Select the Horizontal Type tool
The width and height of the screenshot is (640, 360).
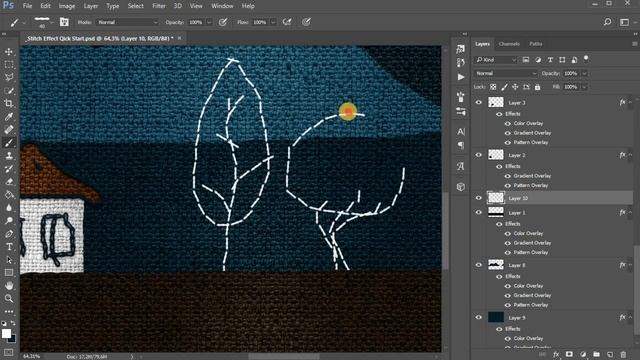[9, 247]
